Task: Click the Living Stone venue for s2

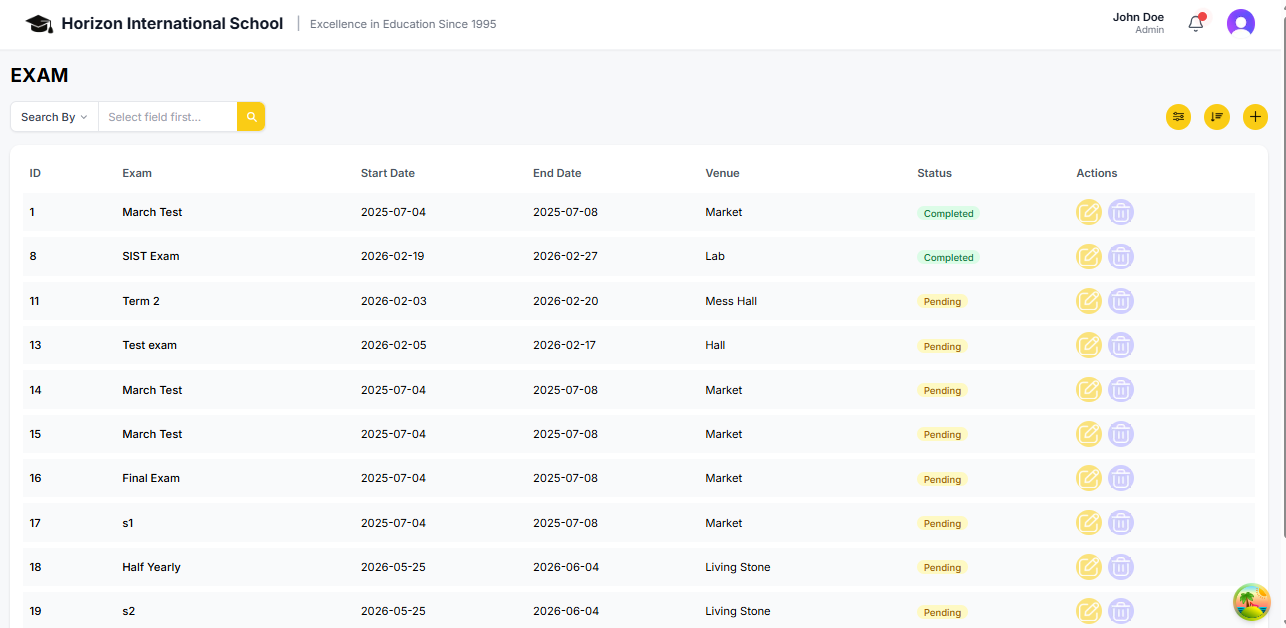Action: point(738,611)
